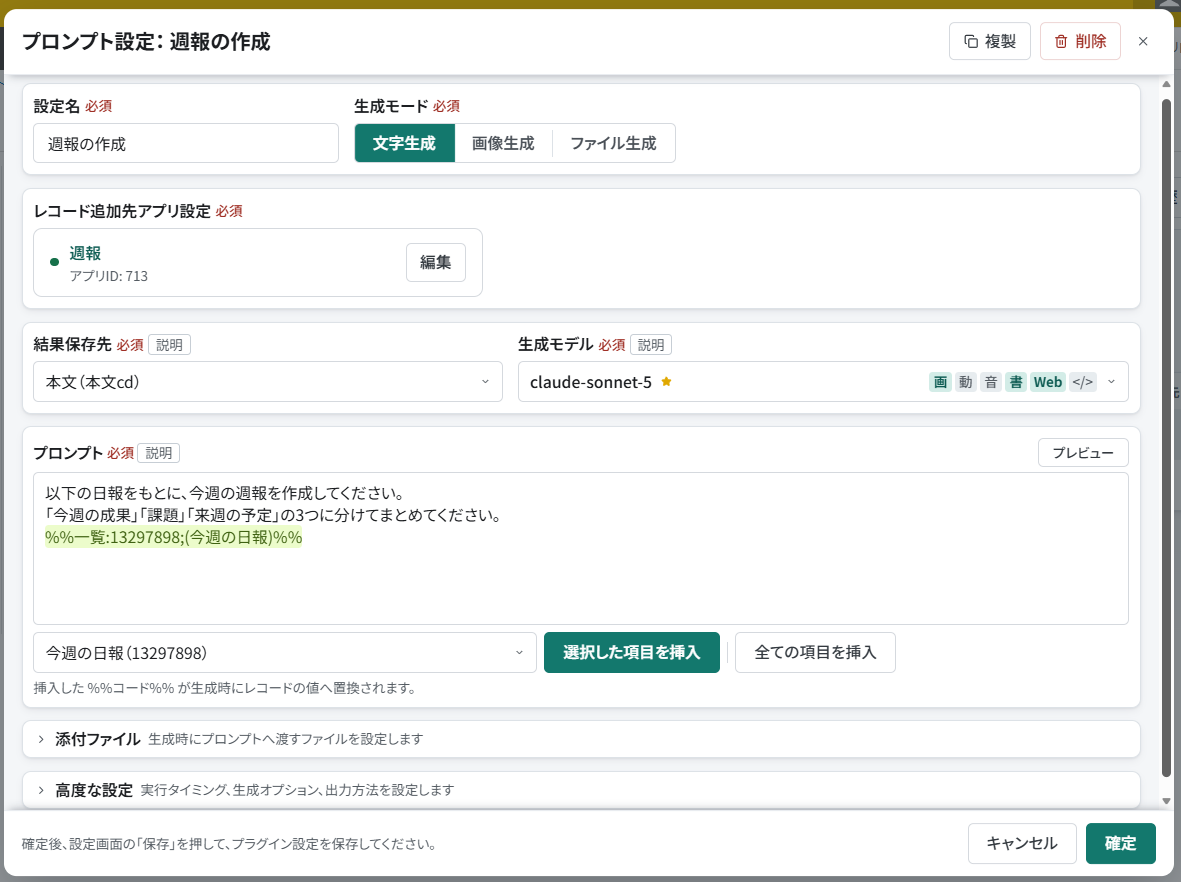This screenshot has width=1181, height=882.
Task: Click the first prompt line 以下の日報をもとに
Action: pos(224,493)
